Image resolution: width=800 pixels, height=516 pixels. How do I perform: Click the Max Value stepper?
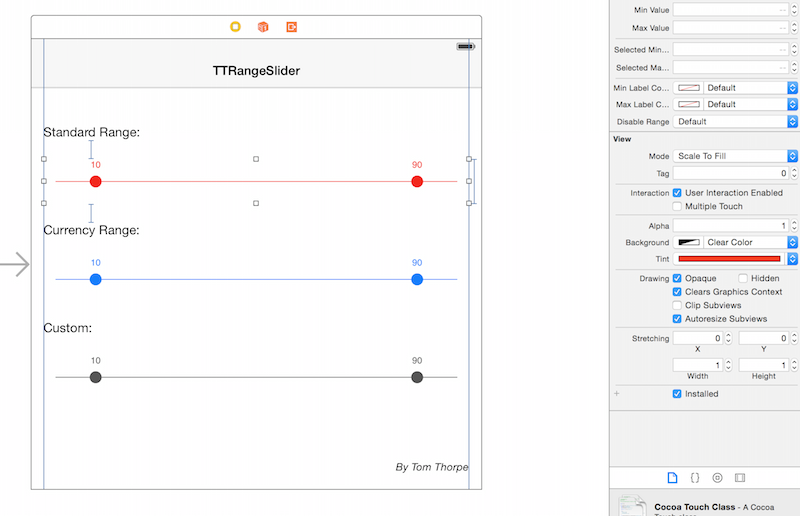(794, 28)
